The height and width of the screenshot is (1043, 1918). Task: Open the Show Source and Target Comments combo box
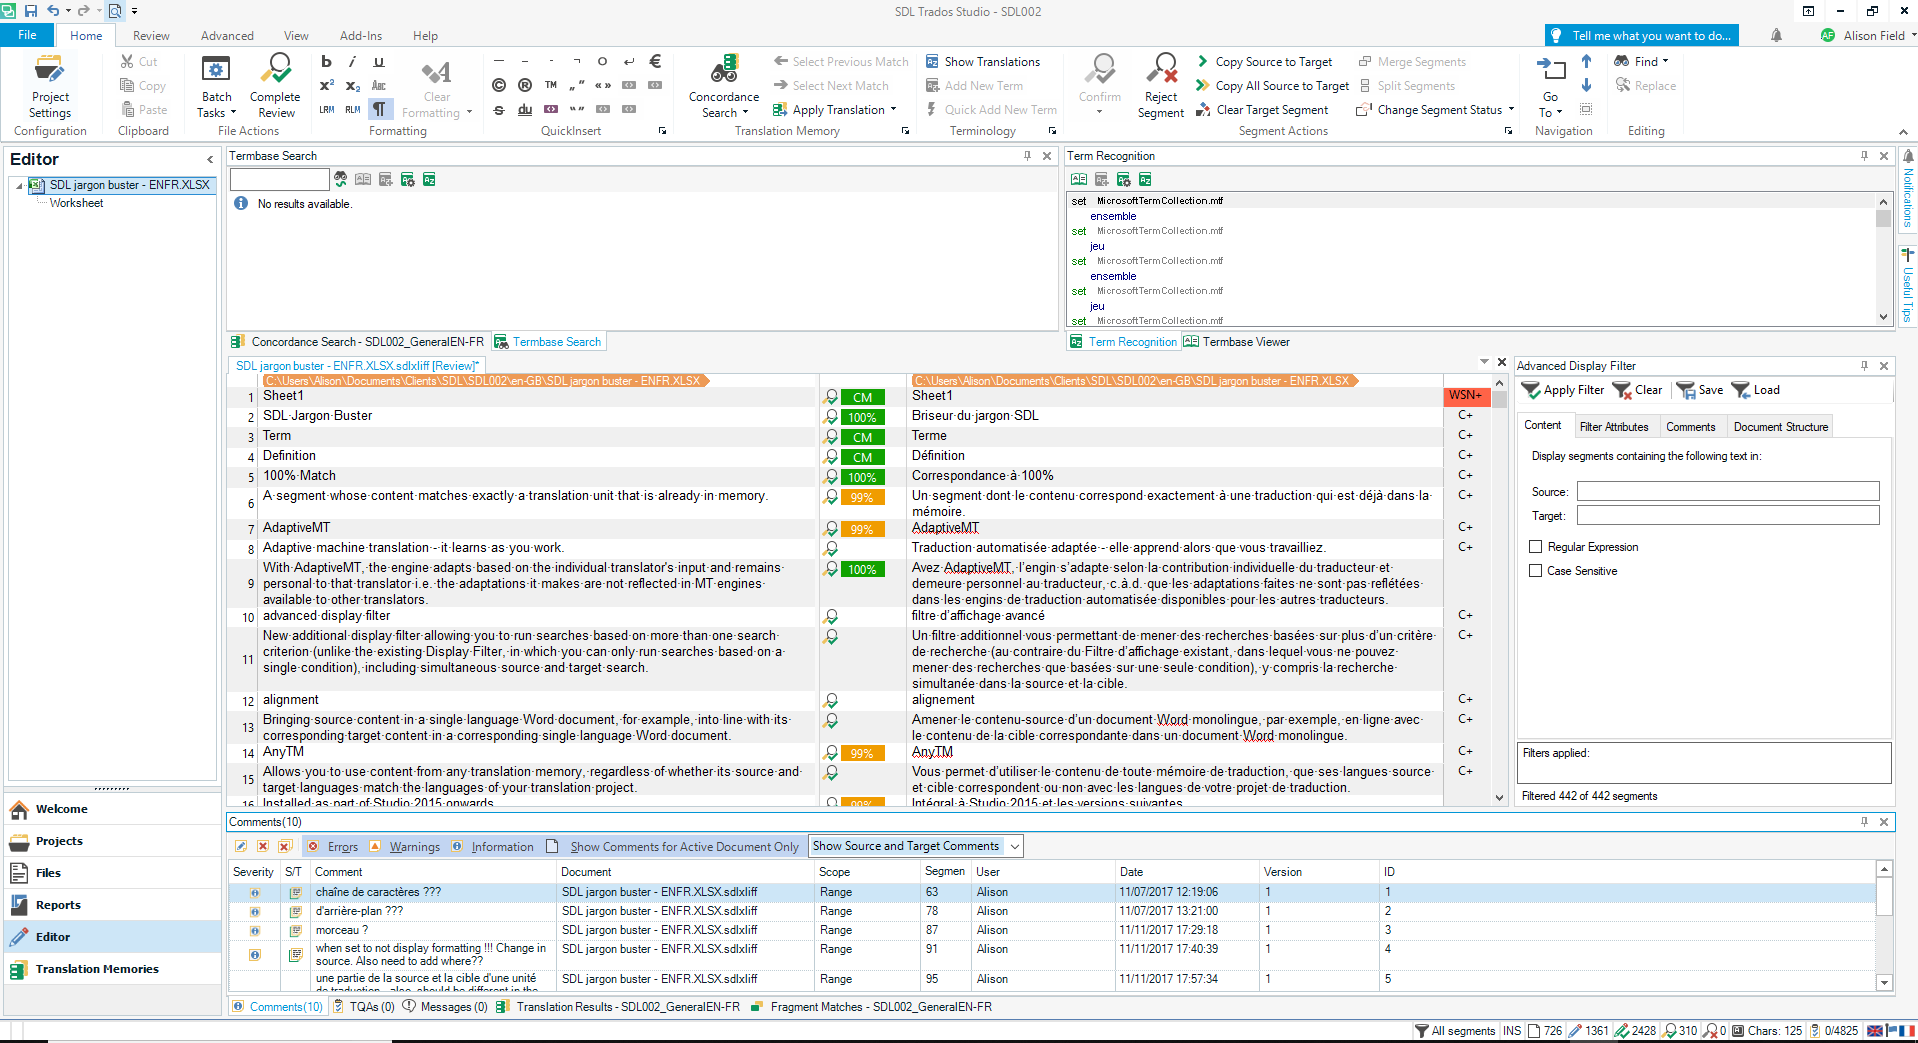click(x=915, y=846)
